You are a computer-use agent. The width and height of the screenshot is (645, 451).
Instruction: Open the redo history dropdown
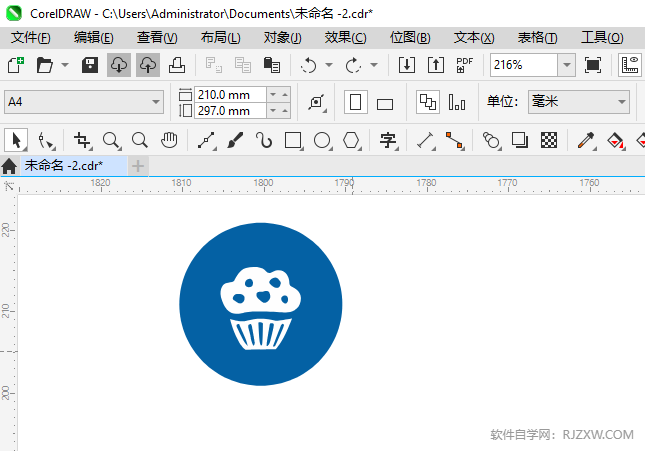pos(374,65)
